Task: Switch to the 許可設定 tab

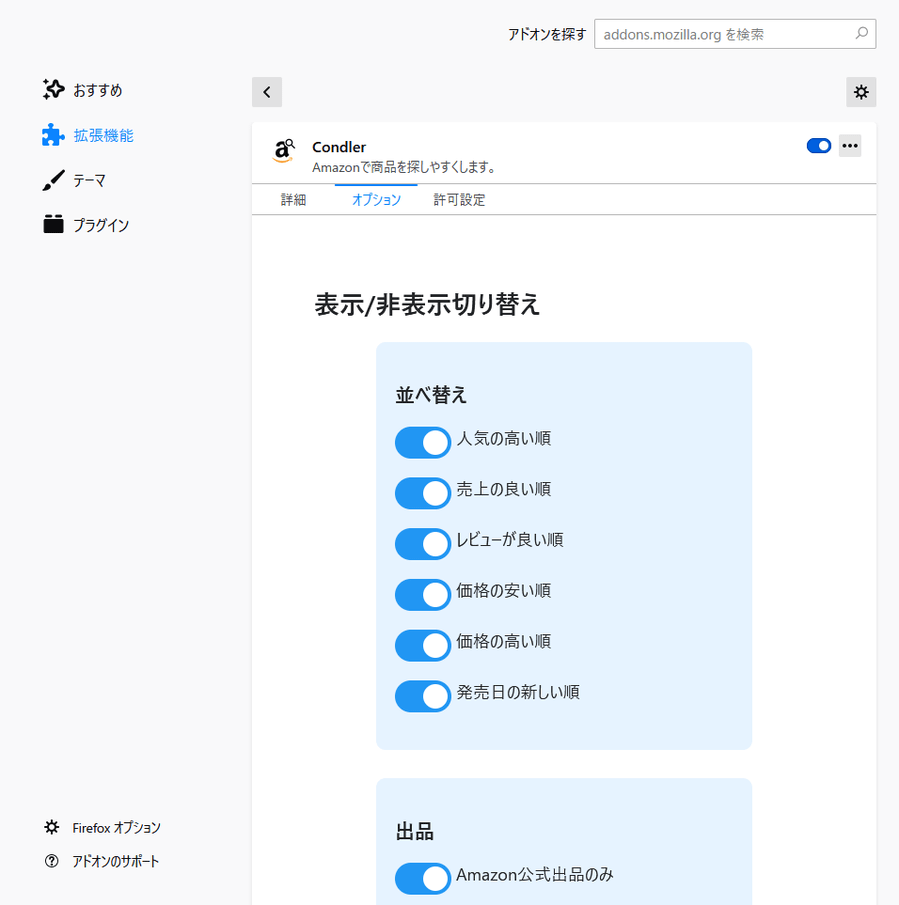Action: pyautogui.click(x=459, y=200)
